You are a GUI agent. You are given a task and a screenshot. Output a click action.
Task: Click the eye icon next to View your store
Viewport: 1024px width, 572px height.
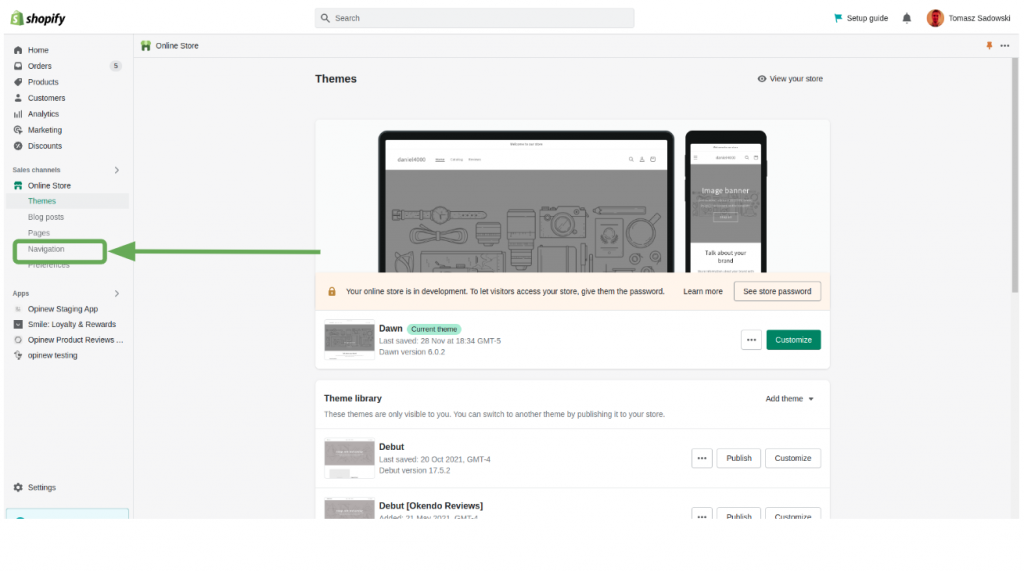pos(761,79)
